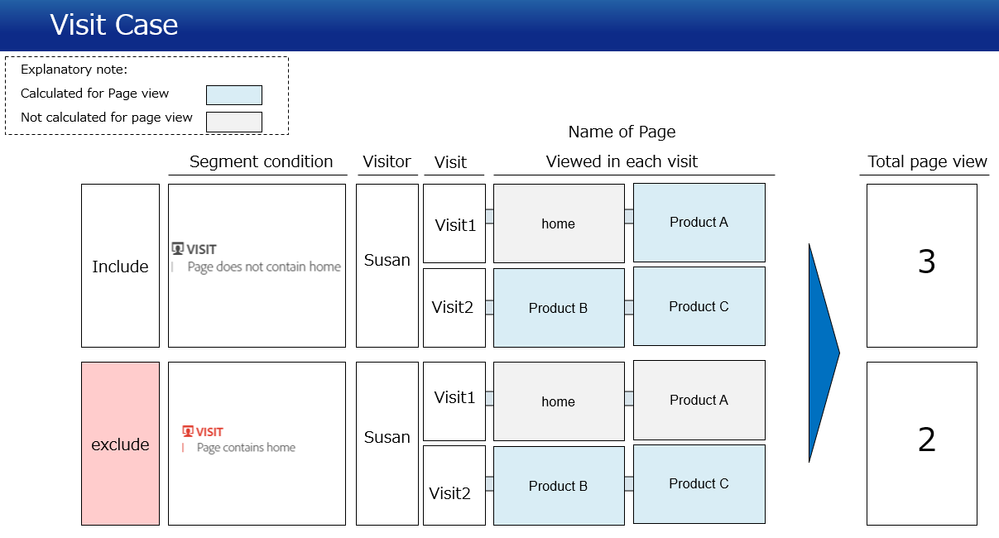The height and width of the screenshot is (538, 999).
Task: Select the light blue legend swatch
Action: coord(234,95)
